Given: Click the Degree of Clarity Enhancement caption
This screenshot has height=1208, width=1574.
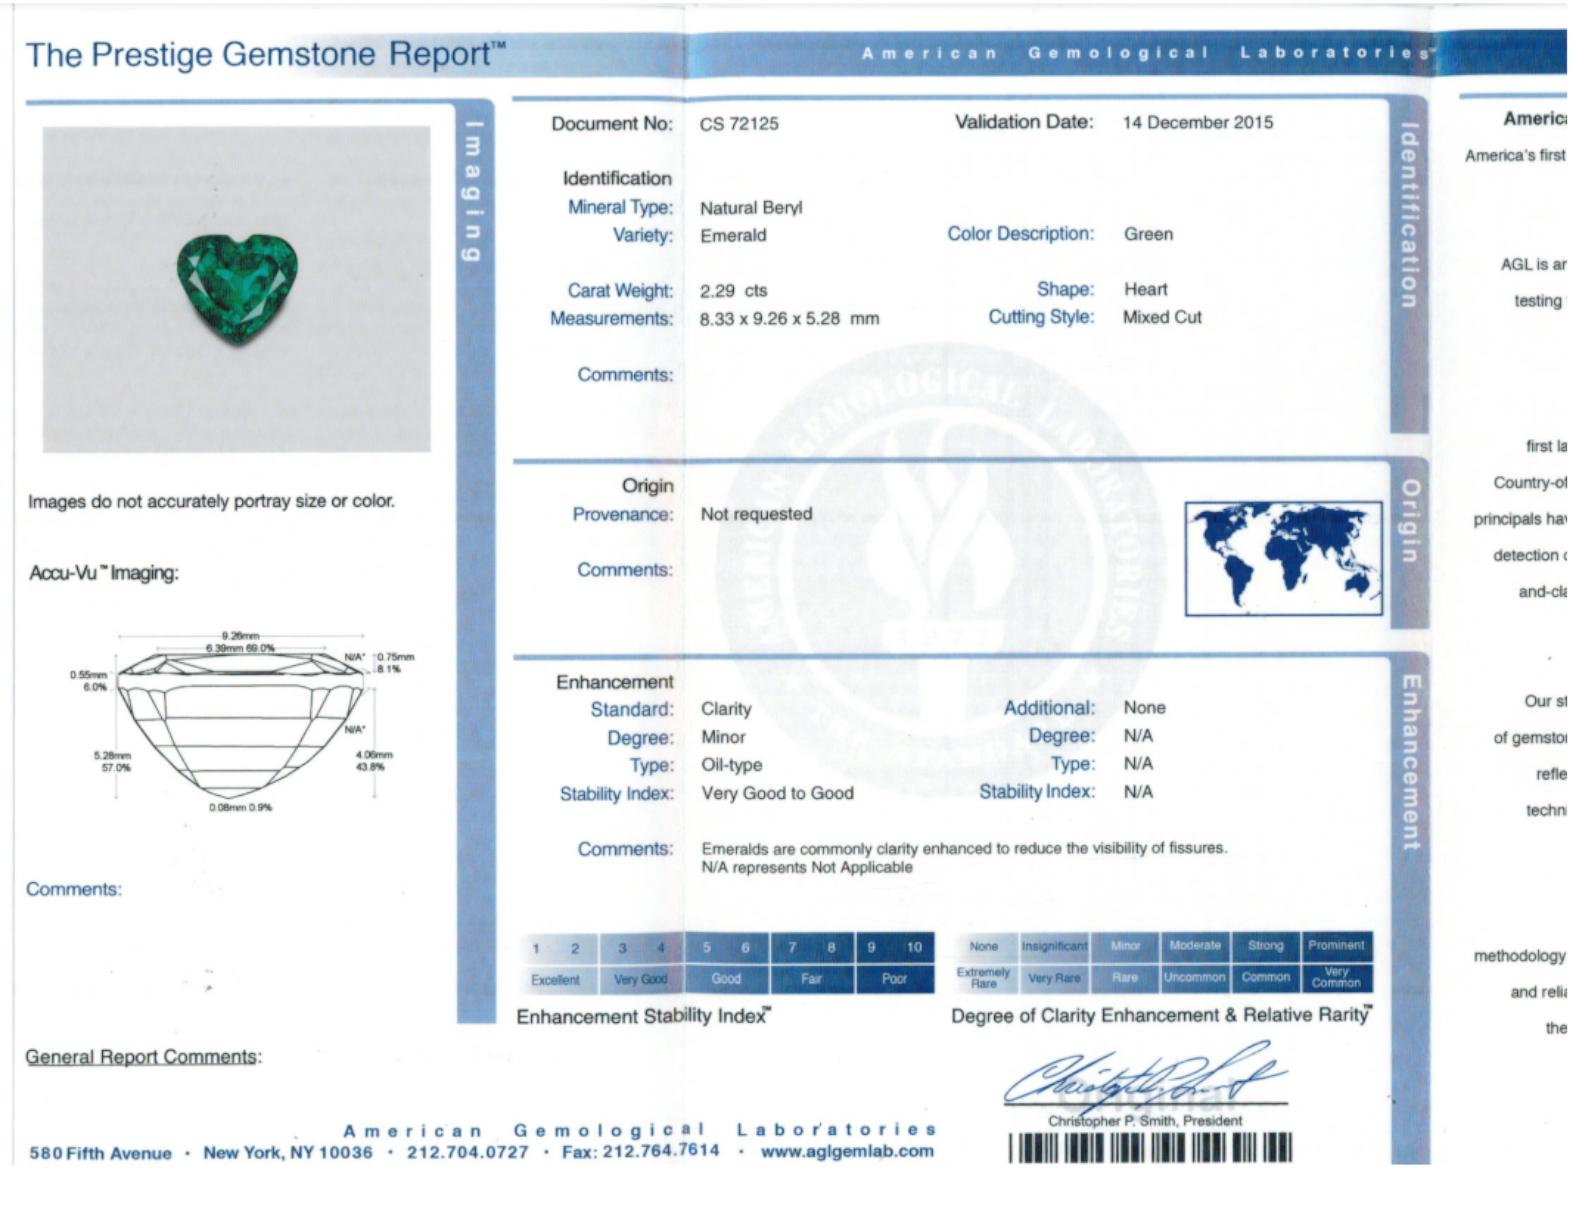Looking at the screenshot, I should (x=1162, y=1016).
